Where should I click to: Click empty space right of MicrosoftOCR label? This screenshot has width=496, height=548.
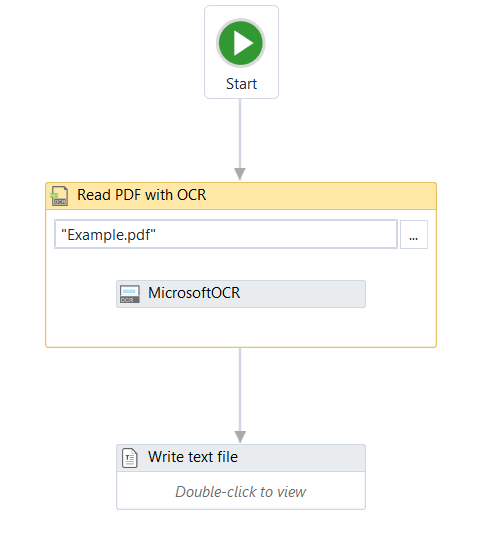coord(302,294)
